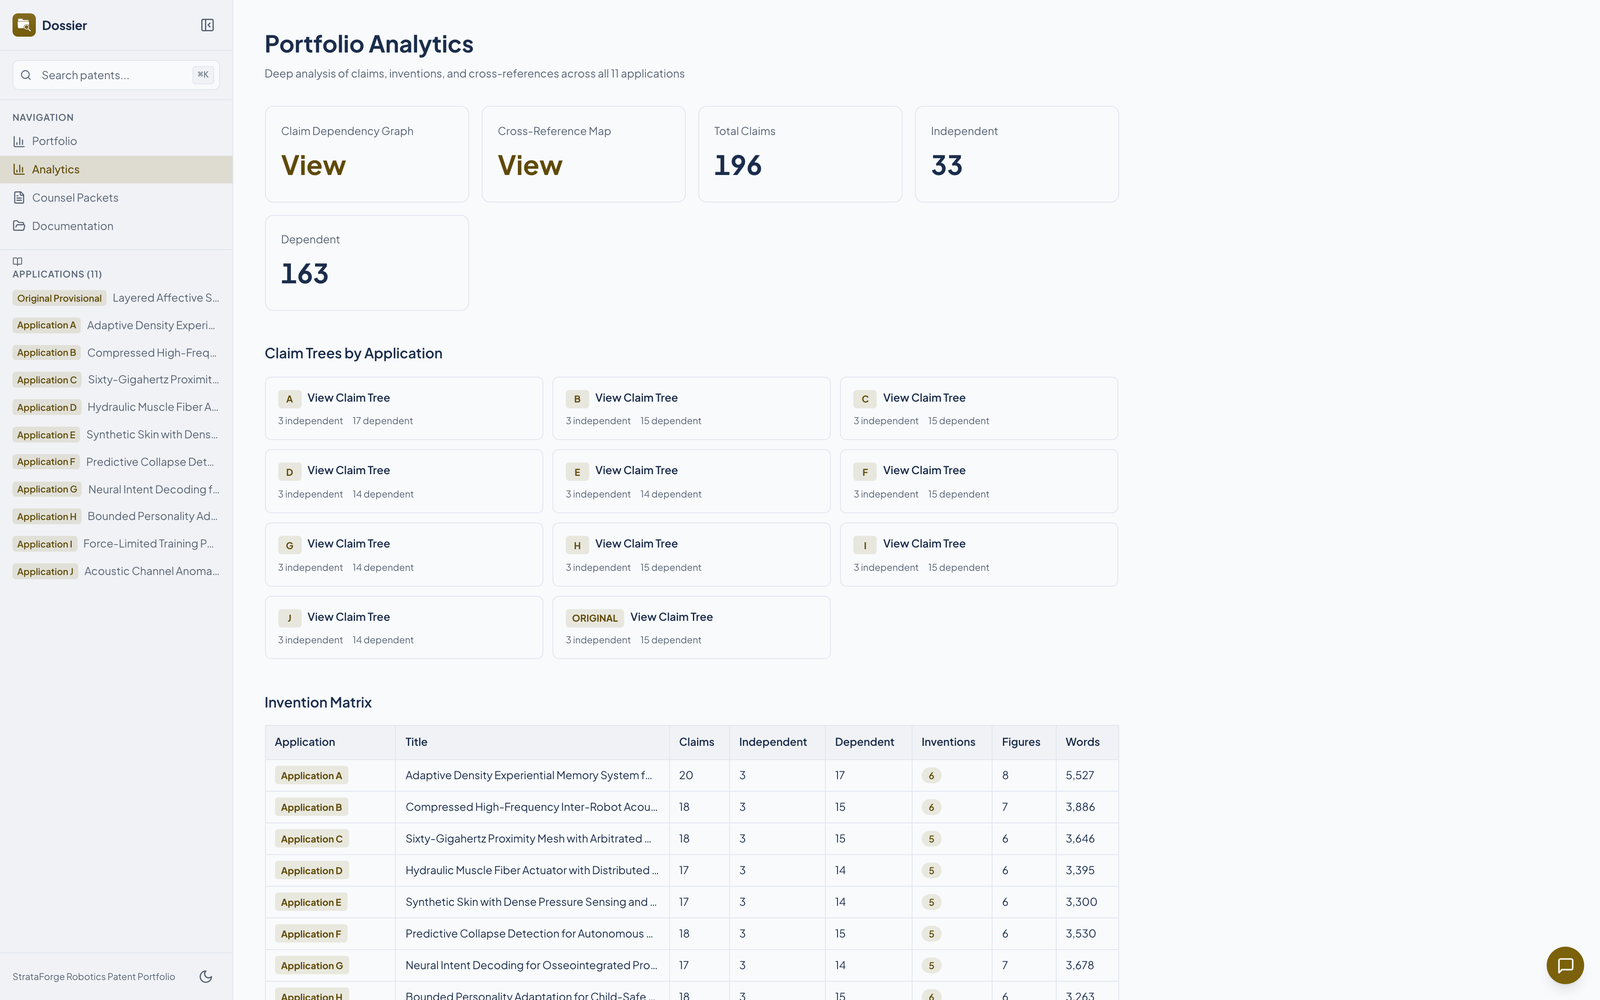The width and height of the screenshot is (1600, 1000).
Task: View Claim Tree for application C
Action: coord(979,408)
